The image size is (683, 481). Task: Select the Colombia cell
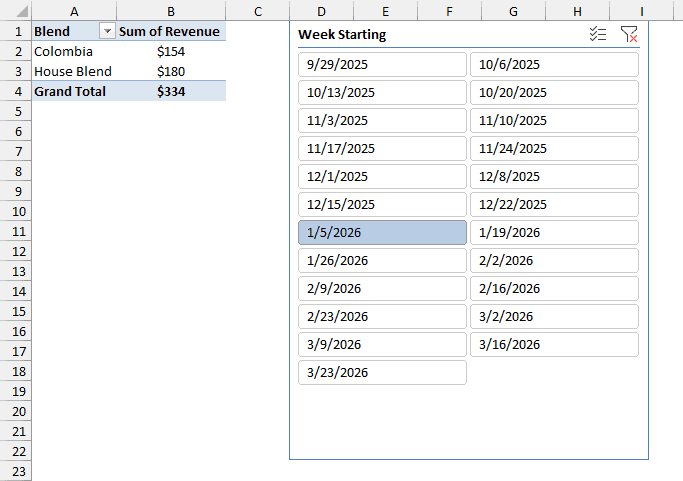pos(74,51)
